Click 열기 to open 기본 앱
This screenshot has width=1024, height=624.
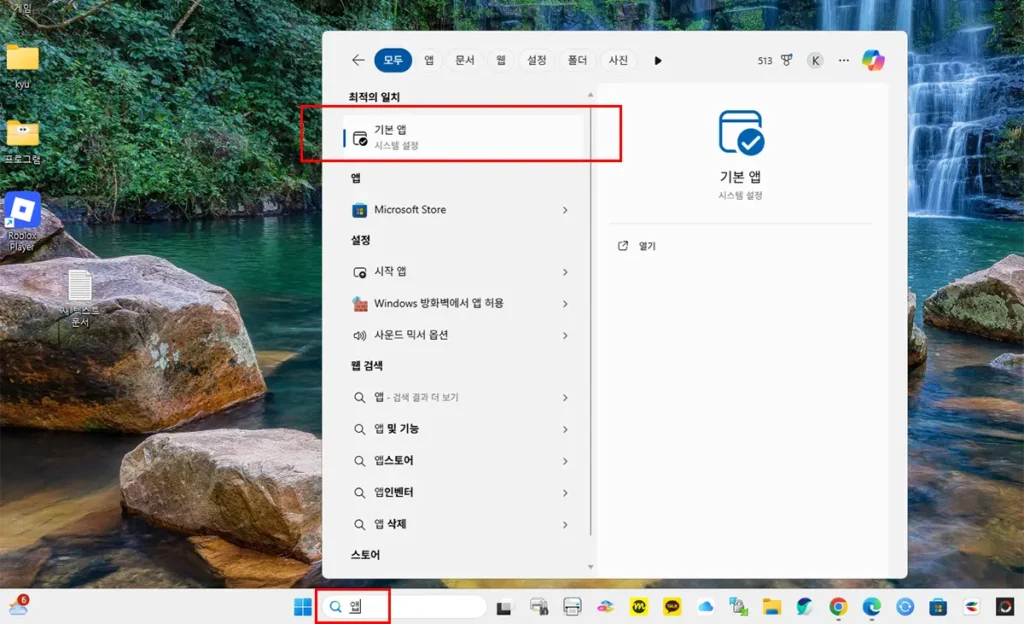coord(646,246)
